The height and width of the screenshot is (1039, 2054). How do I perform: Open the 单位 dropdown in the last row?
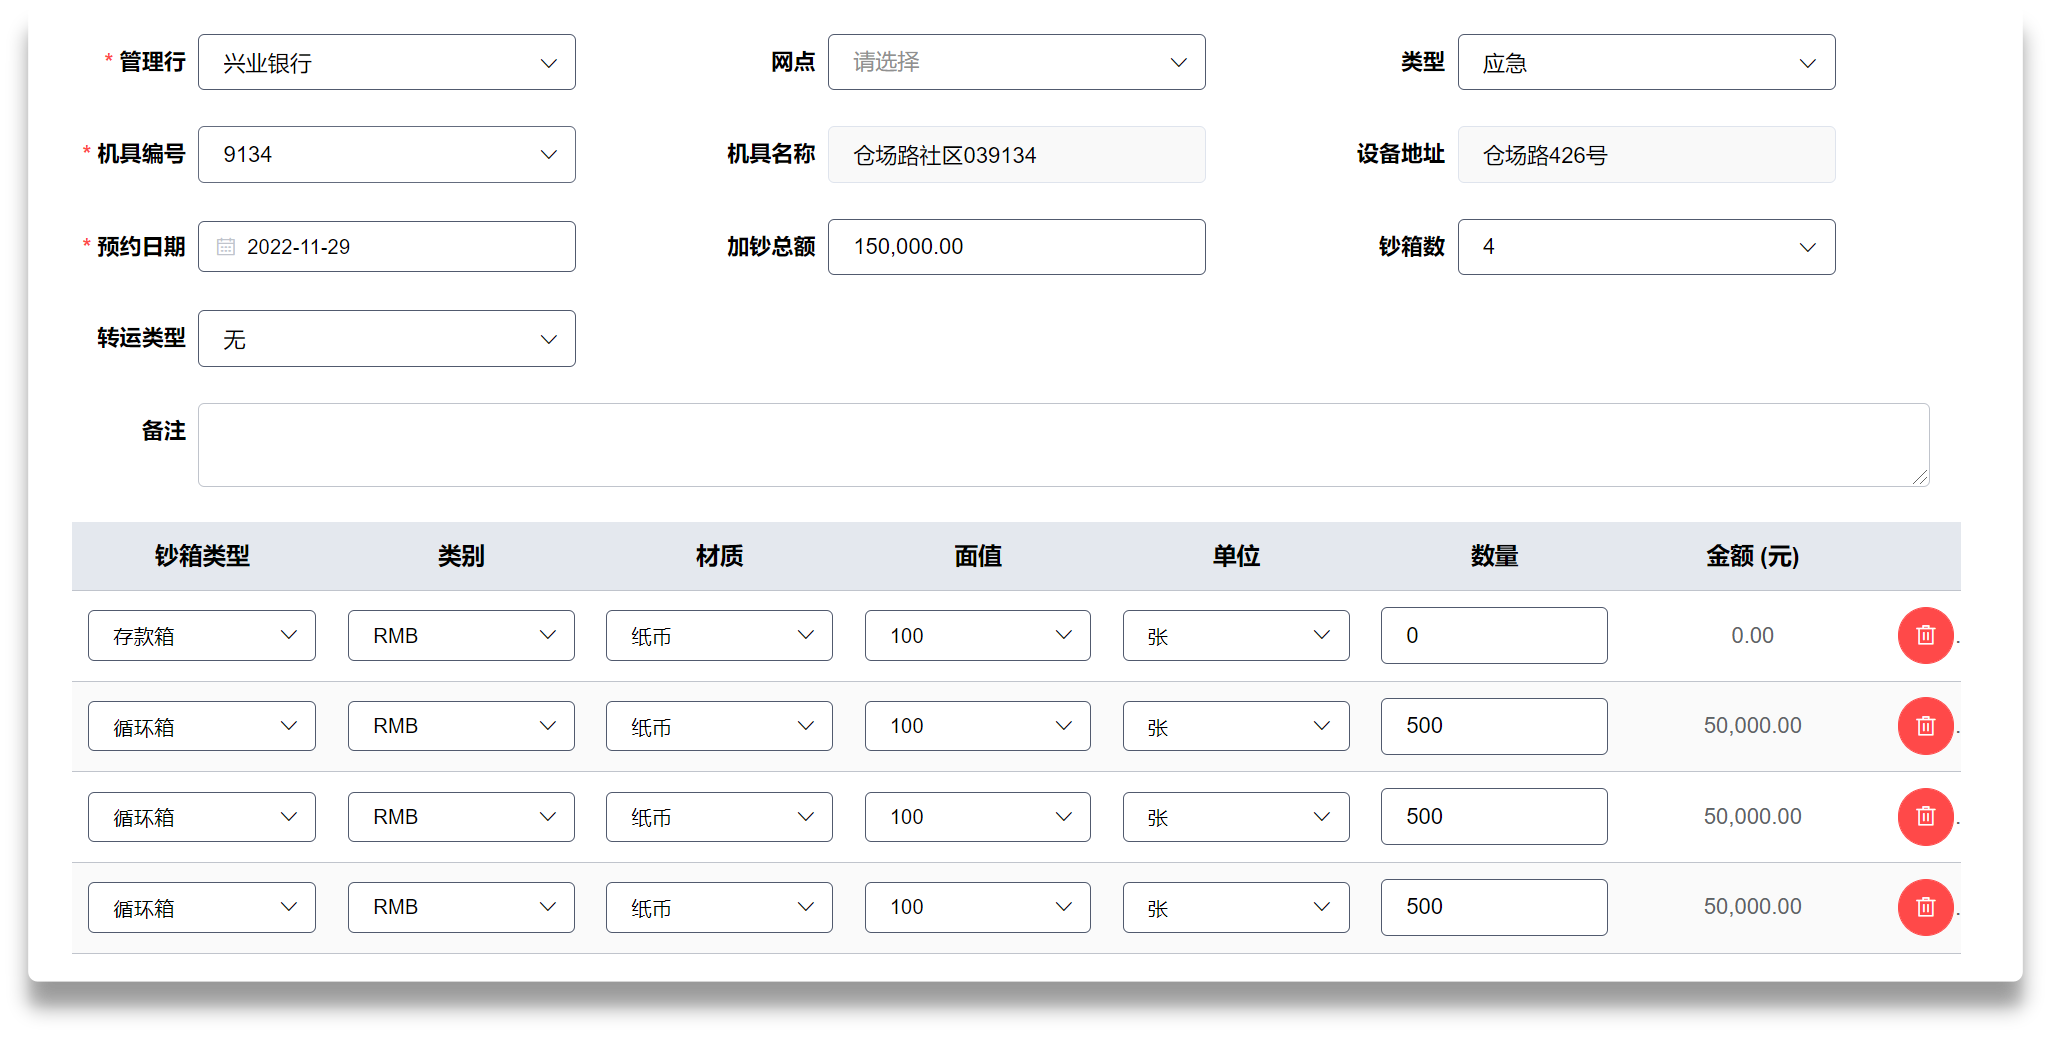(1235, 907)
